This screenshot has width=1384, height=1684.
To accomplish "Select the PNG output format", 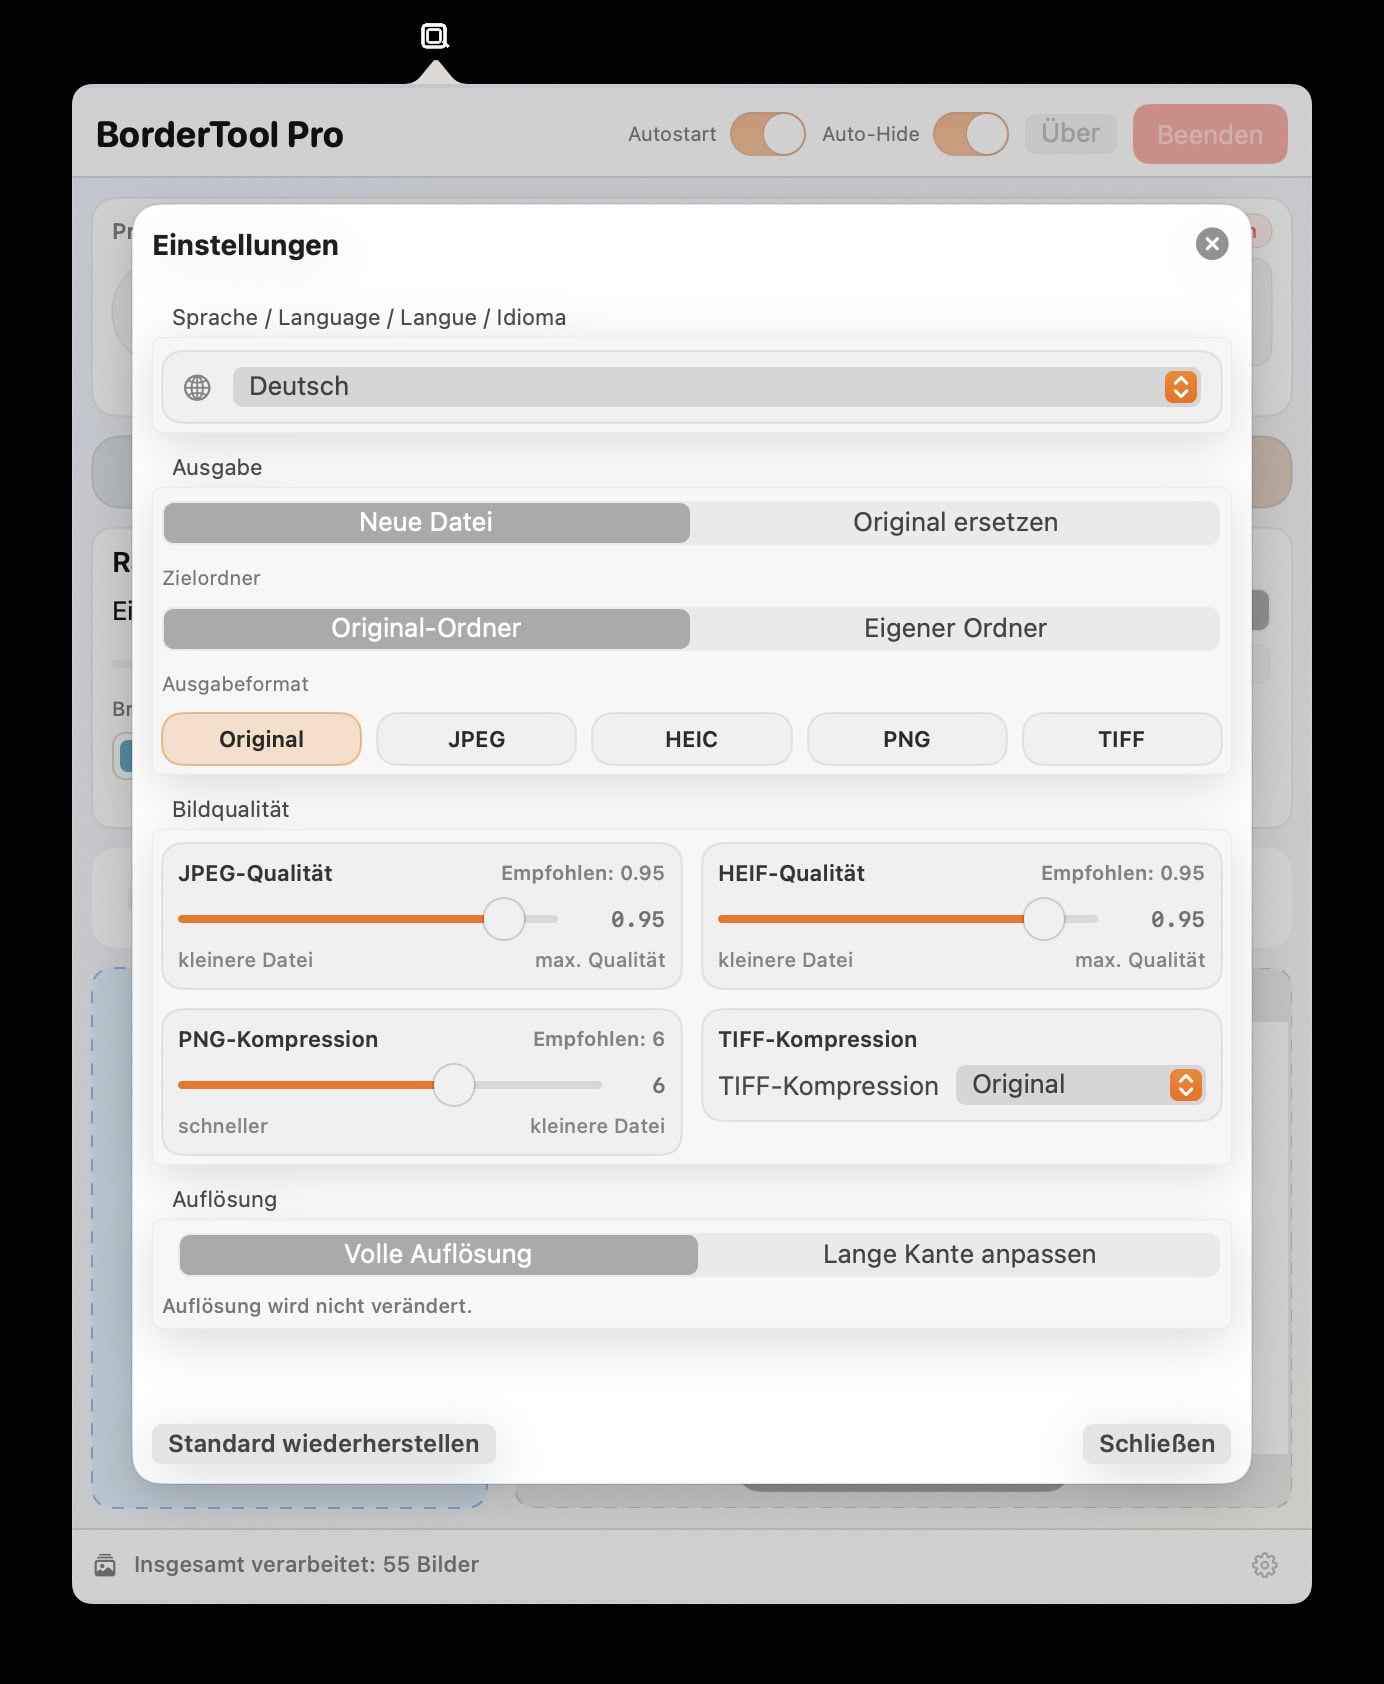I will 907,739.
